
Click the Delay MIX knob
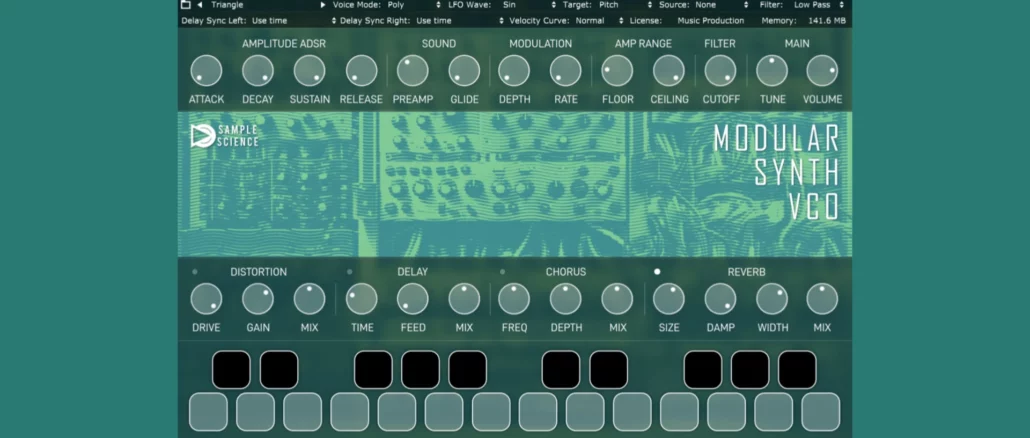[464, 299]
